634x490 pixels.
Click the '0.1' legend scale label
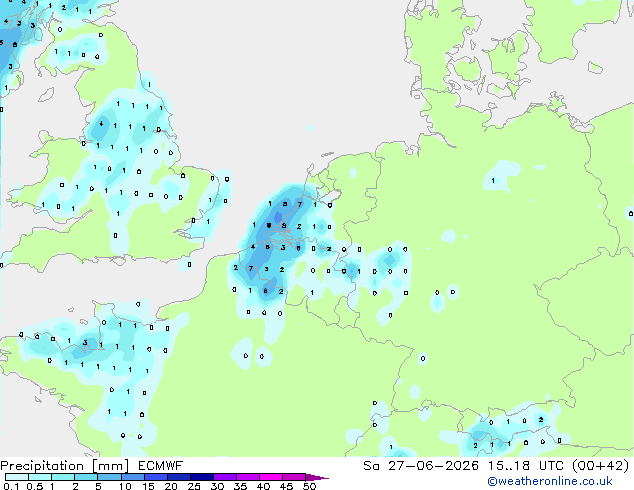click(12, 486)
